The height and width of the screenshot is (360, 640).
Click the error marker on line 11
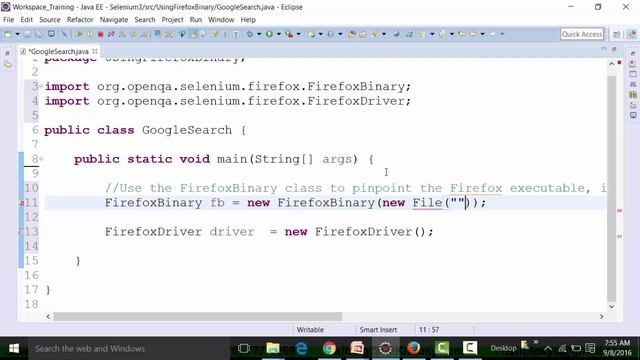click(x=22, y=203)
